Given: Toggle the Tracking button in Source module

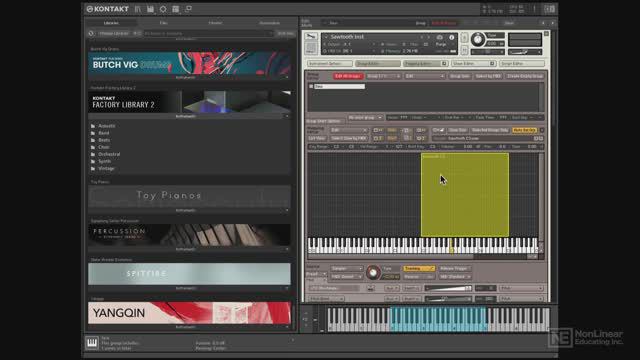Looking at the screenshot, I should (x=419, y=269).
